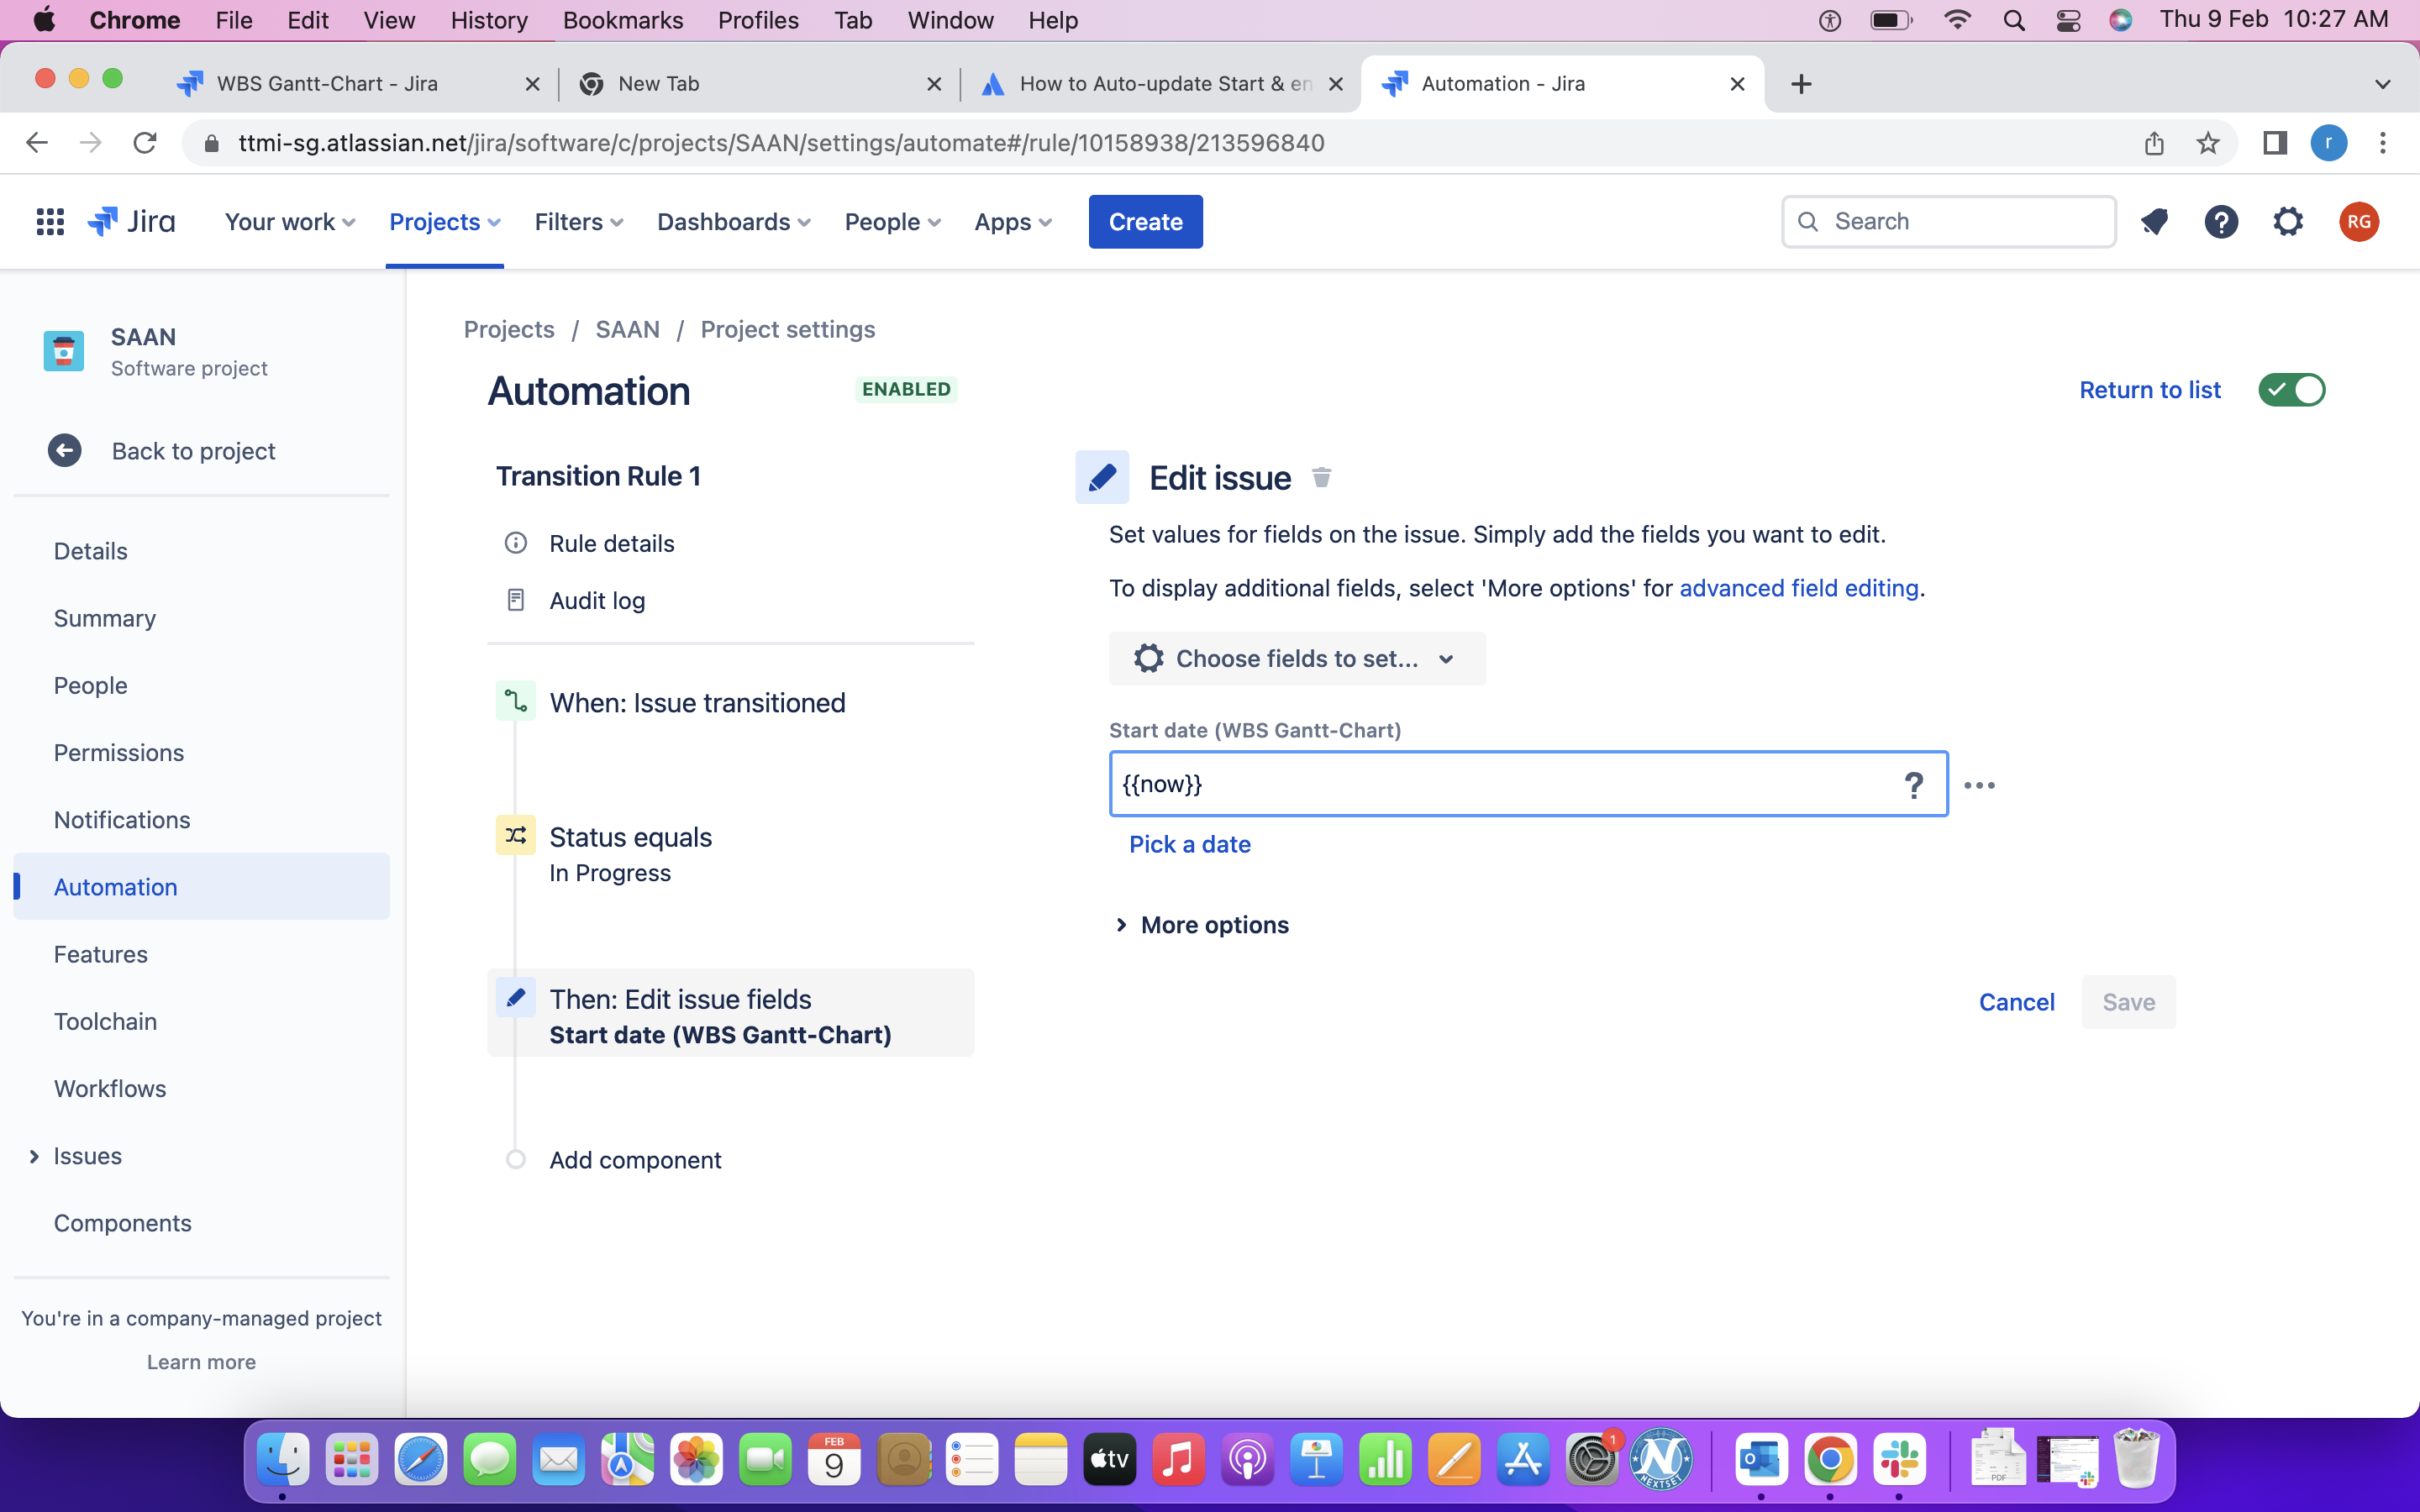Disable the automation rule with the toggle

(2291, 389)
